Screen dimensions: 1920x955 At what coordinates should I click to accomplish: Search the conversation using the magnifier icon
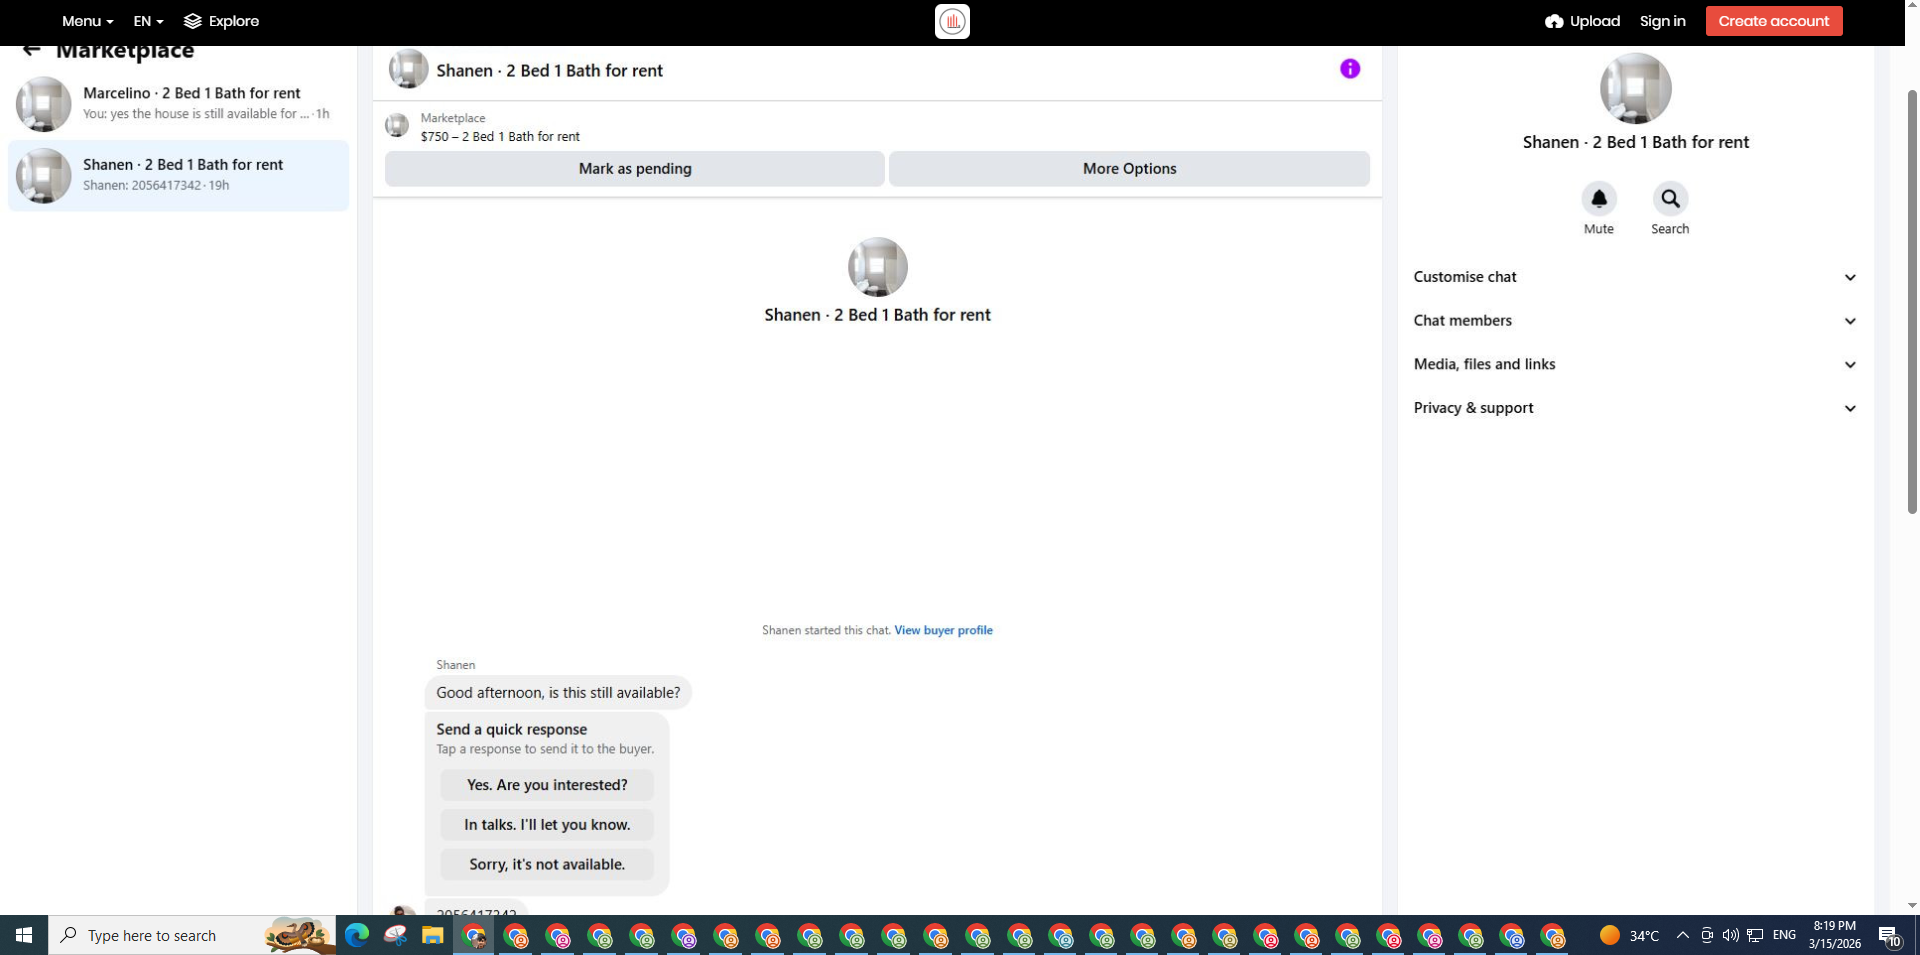click(x=1670, y=199)
